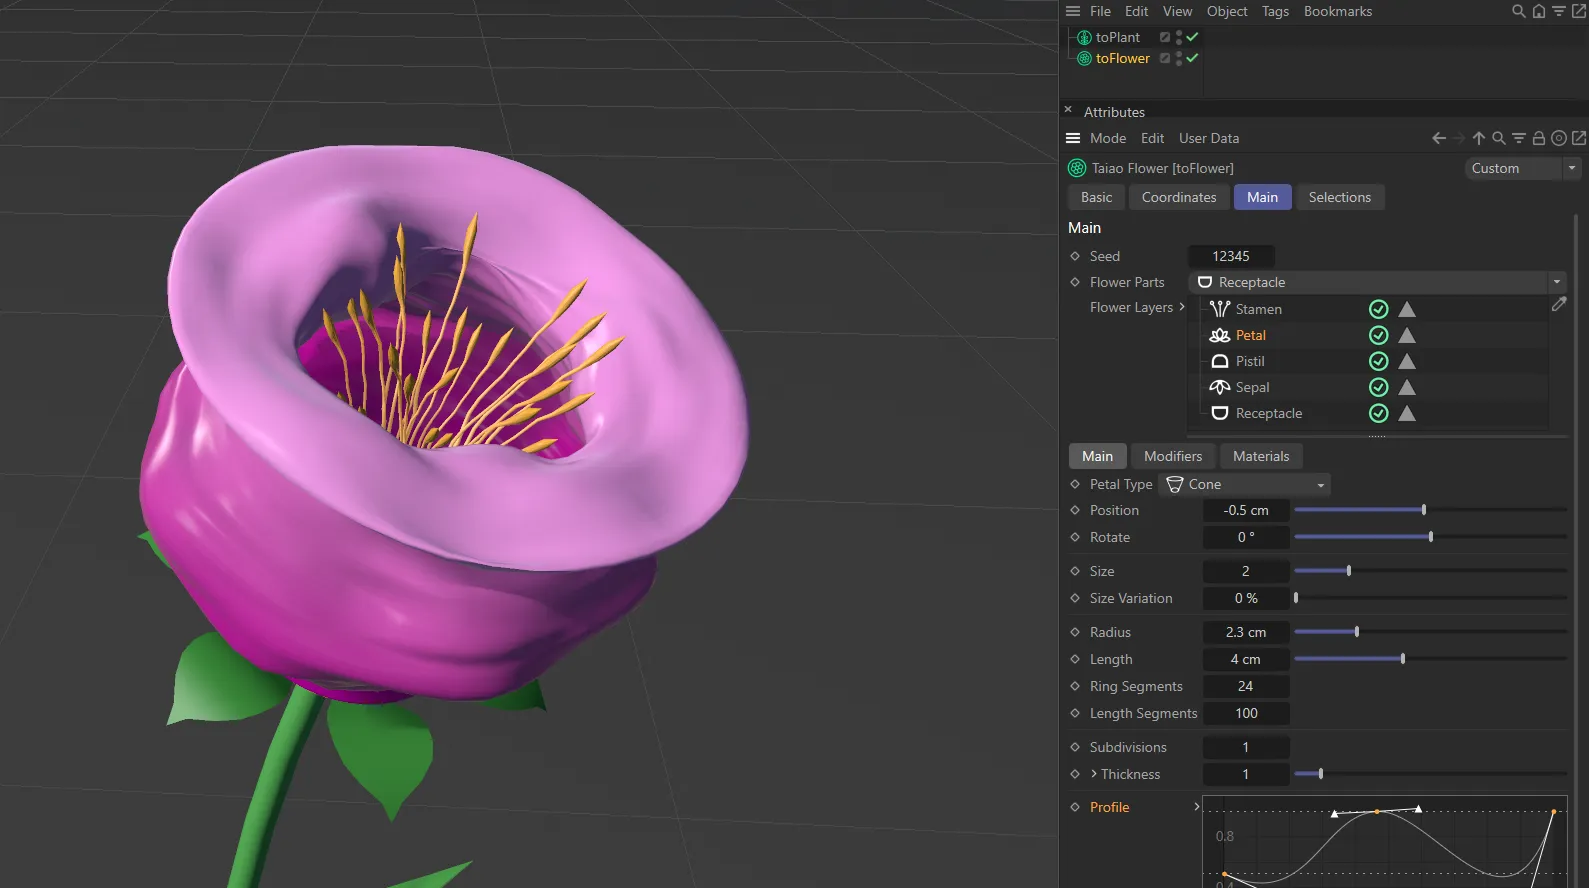Click the toFlower layer square icon
The width and height of the screenshot is (1589, 888).
[1165, 58]
